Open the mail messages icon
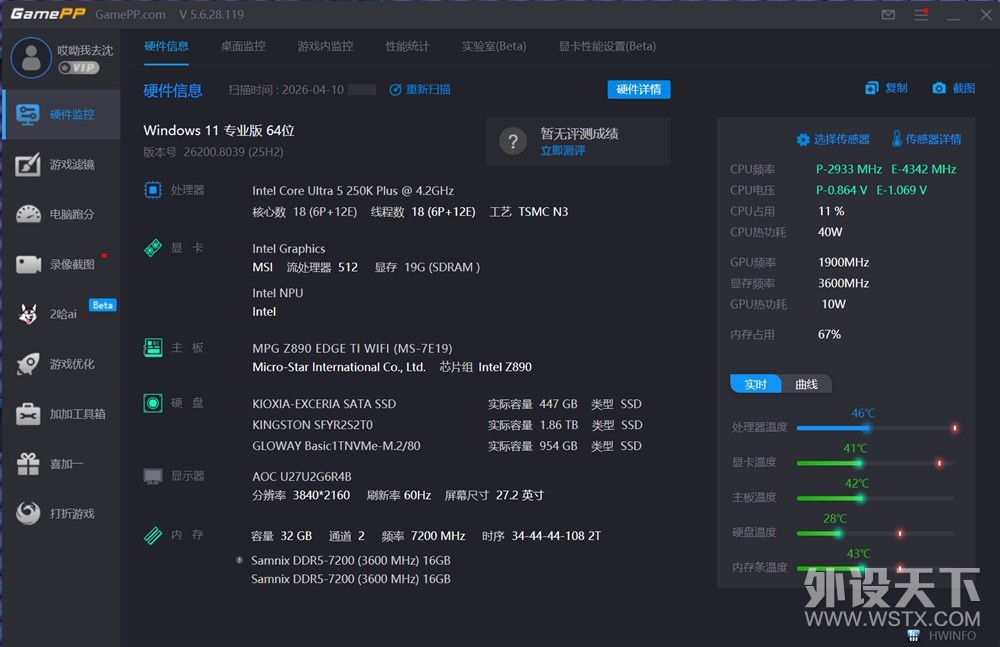 (x=888, y=14)
